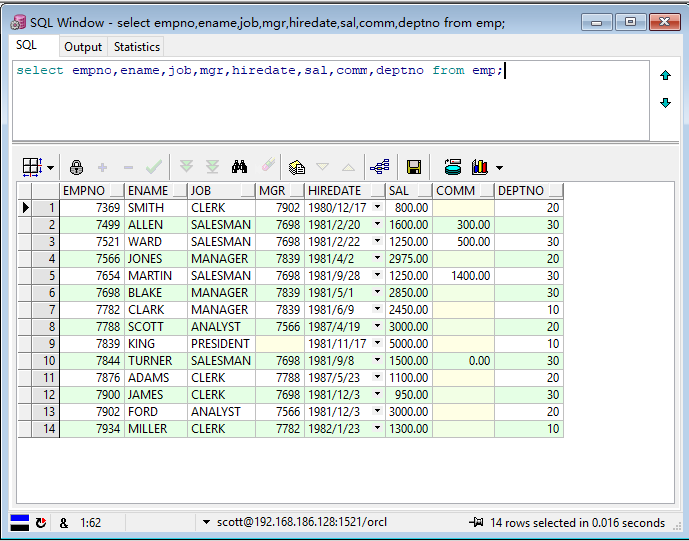Screen dimensions: 689x541
Task: Click the refresh icon in status bar
Action: click(x=41, y=523)
